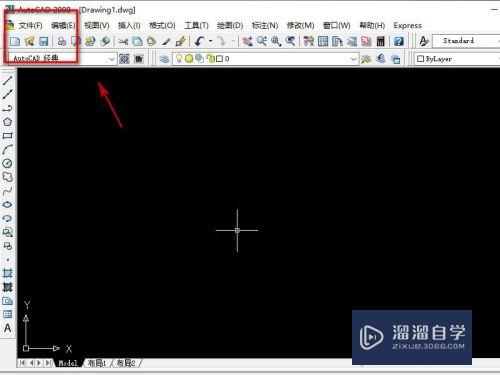
Task: Click the Plot printer icon
Action: 62,41
